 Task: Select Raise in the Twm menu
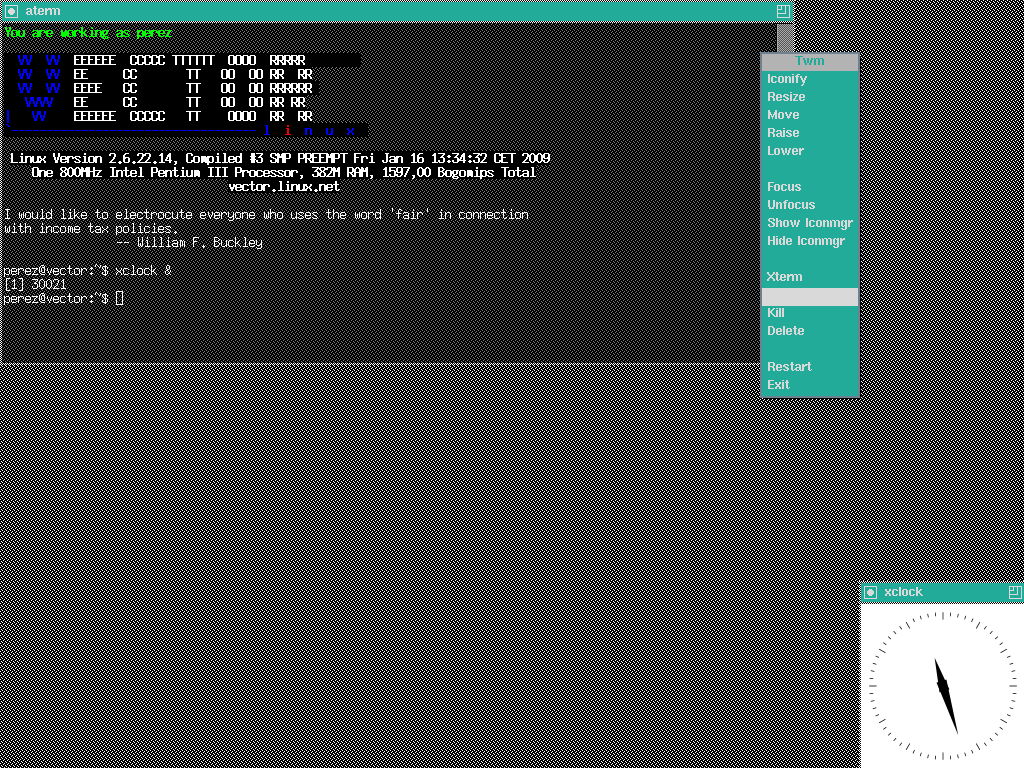[x=810, y=133]
